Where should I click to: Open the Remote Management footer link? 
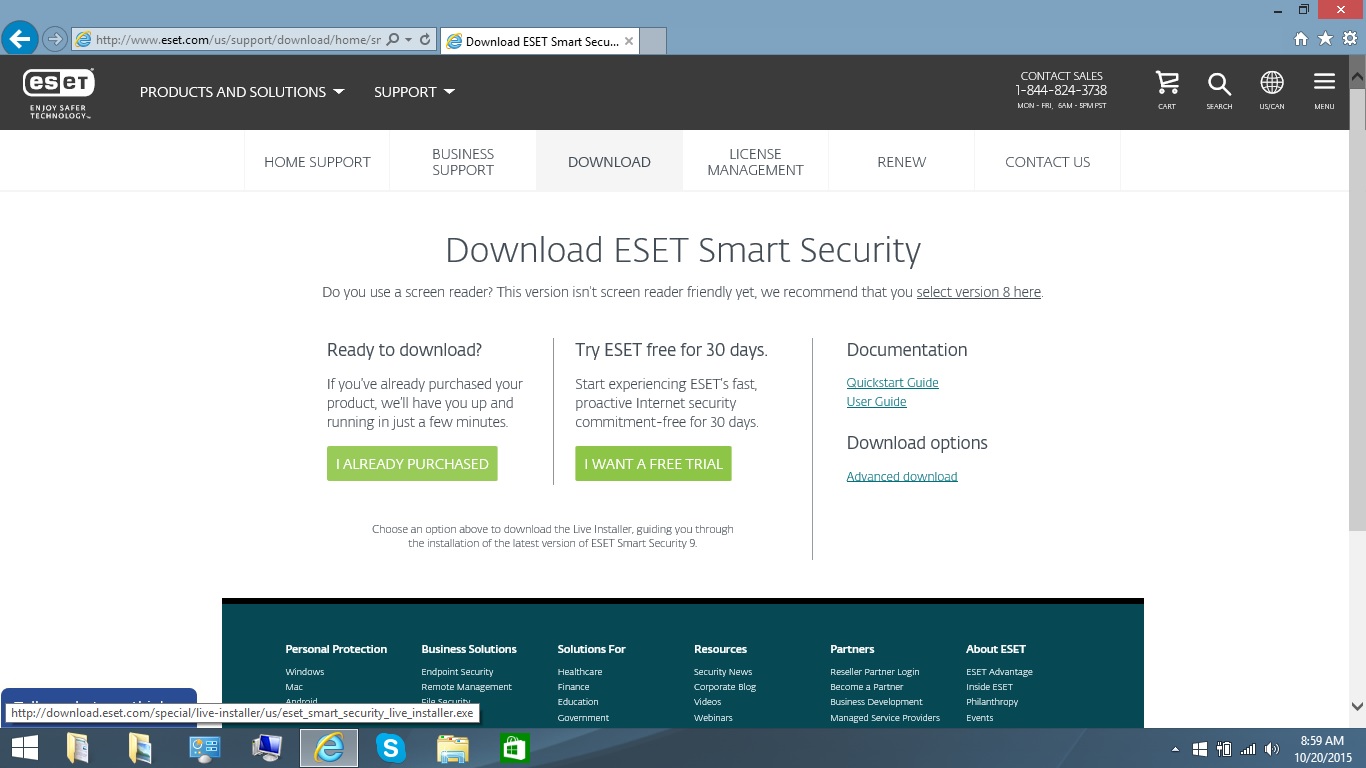(466, 687)
